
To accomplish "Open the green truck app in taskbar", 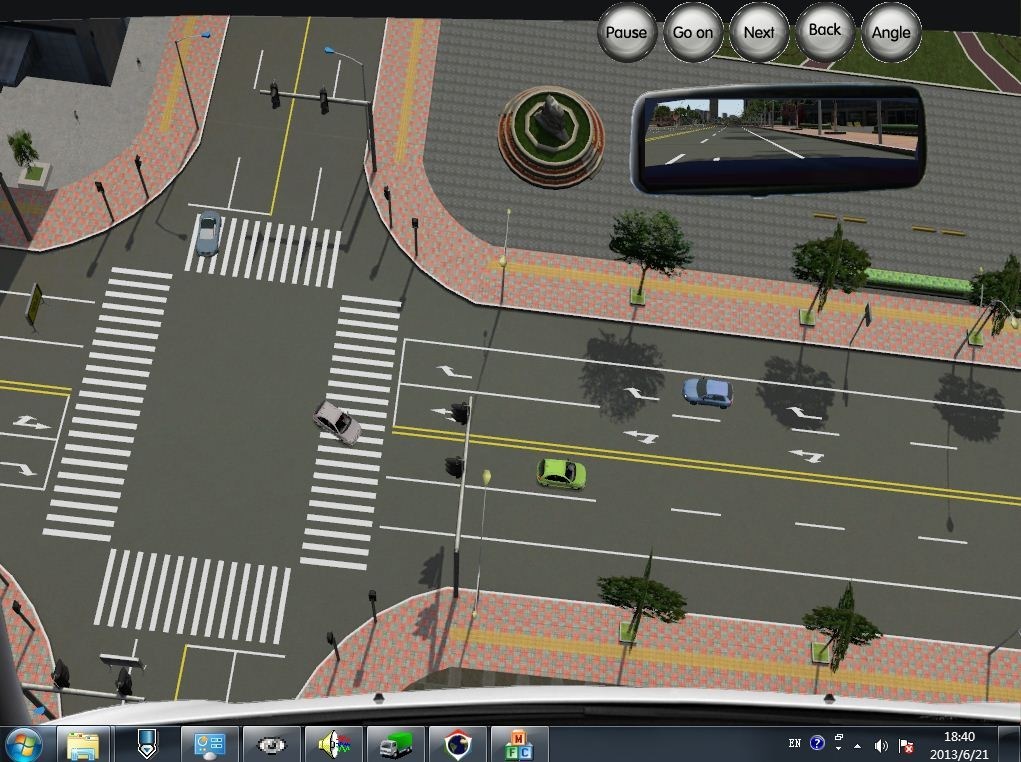I will [395, 744].
